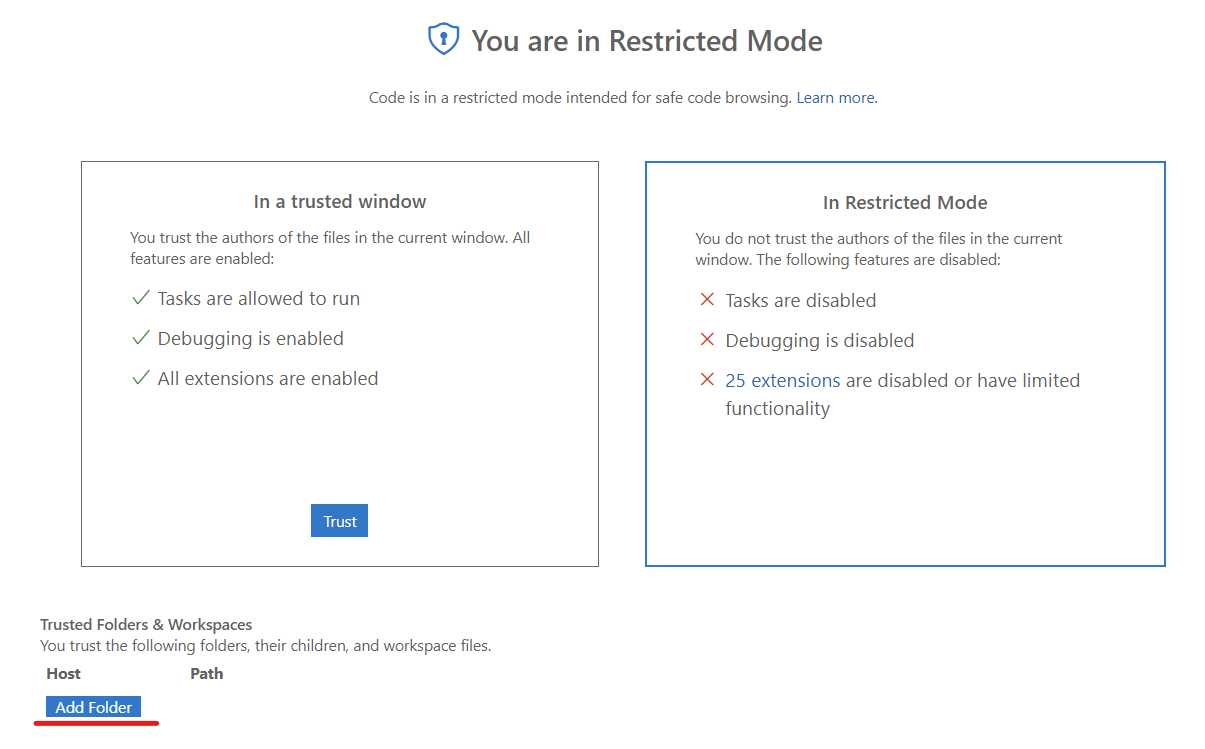Click the "Tasks are allowed to run" text

click(x=259, y=298)
